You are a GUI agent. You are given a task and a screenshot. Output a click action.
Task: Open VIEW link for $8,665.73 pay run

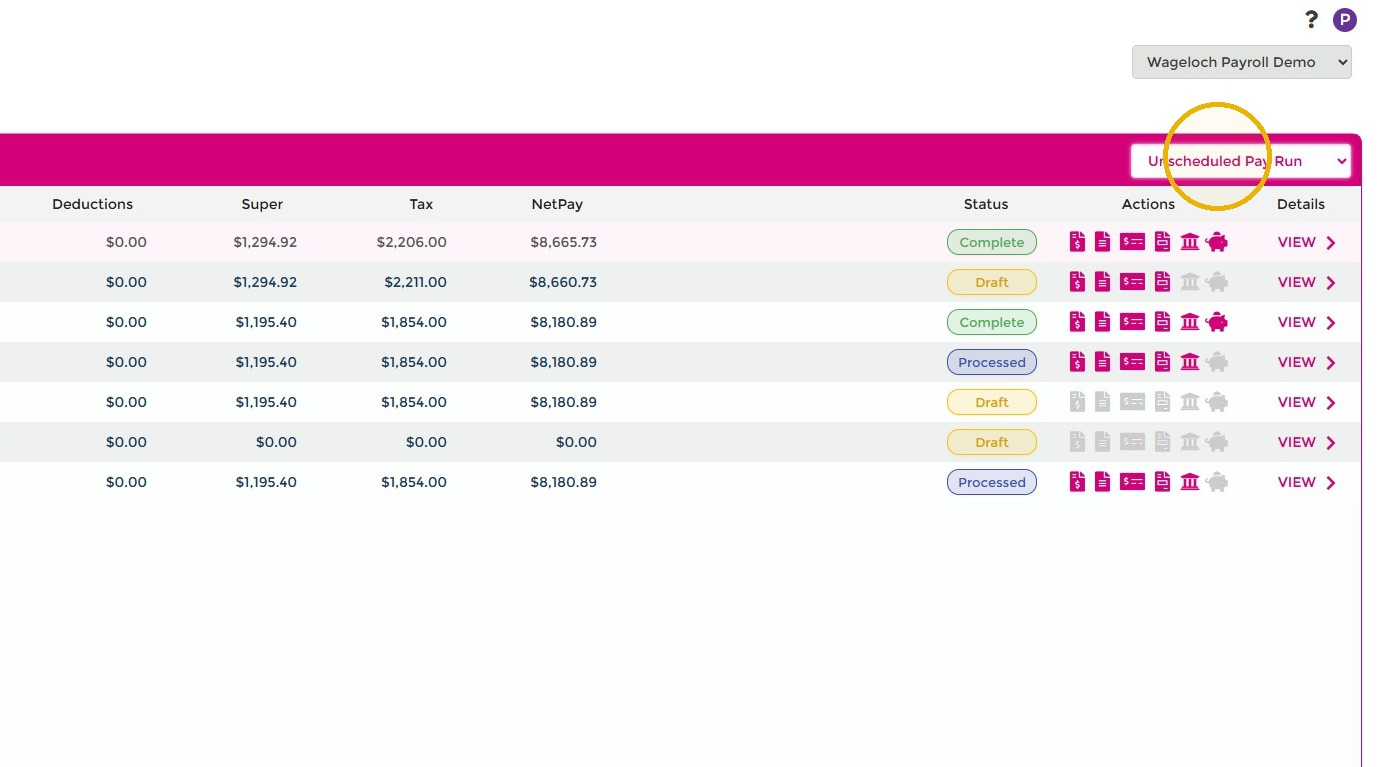1296,242
